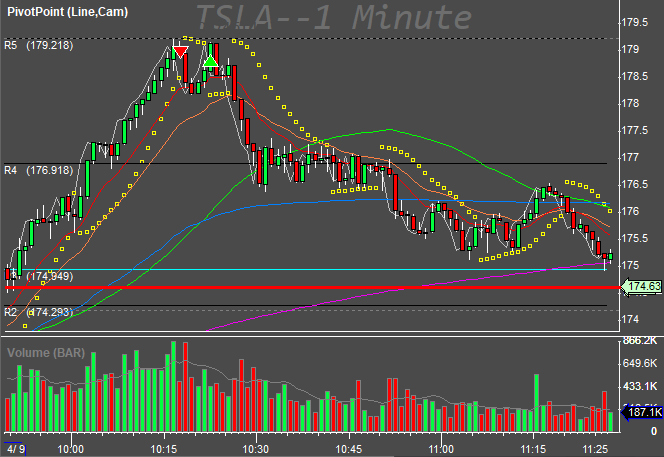Image resolution: width=664 pixels, height=457 pixels.
Task: Click the 433.1K volume axis label
Action: point(639,386)
